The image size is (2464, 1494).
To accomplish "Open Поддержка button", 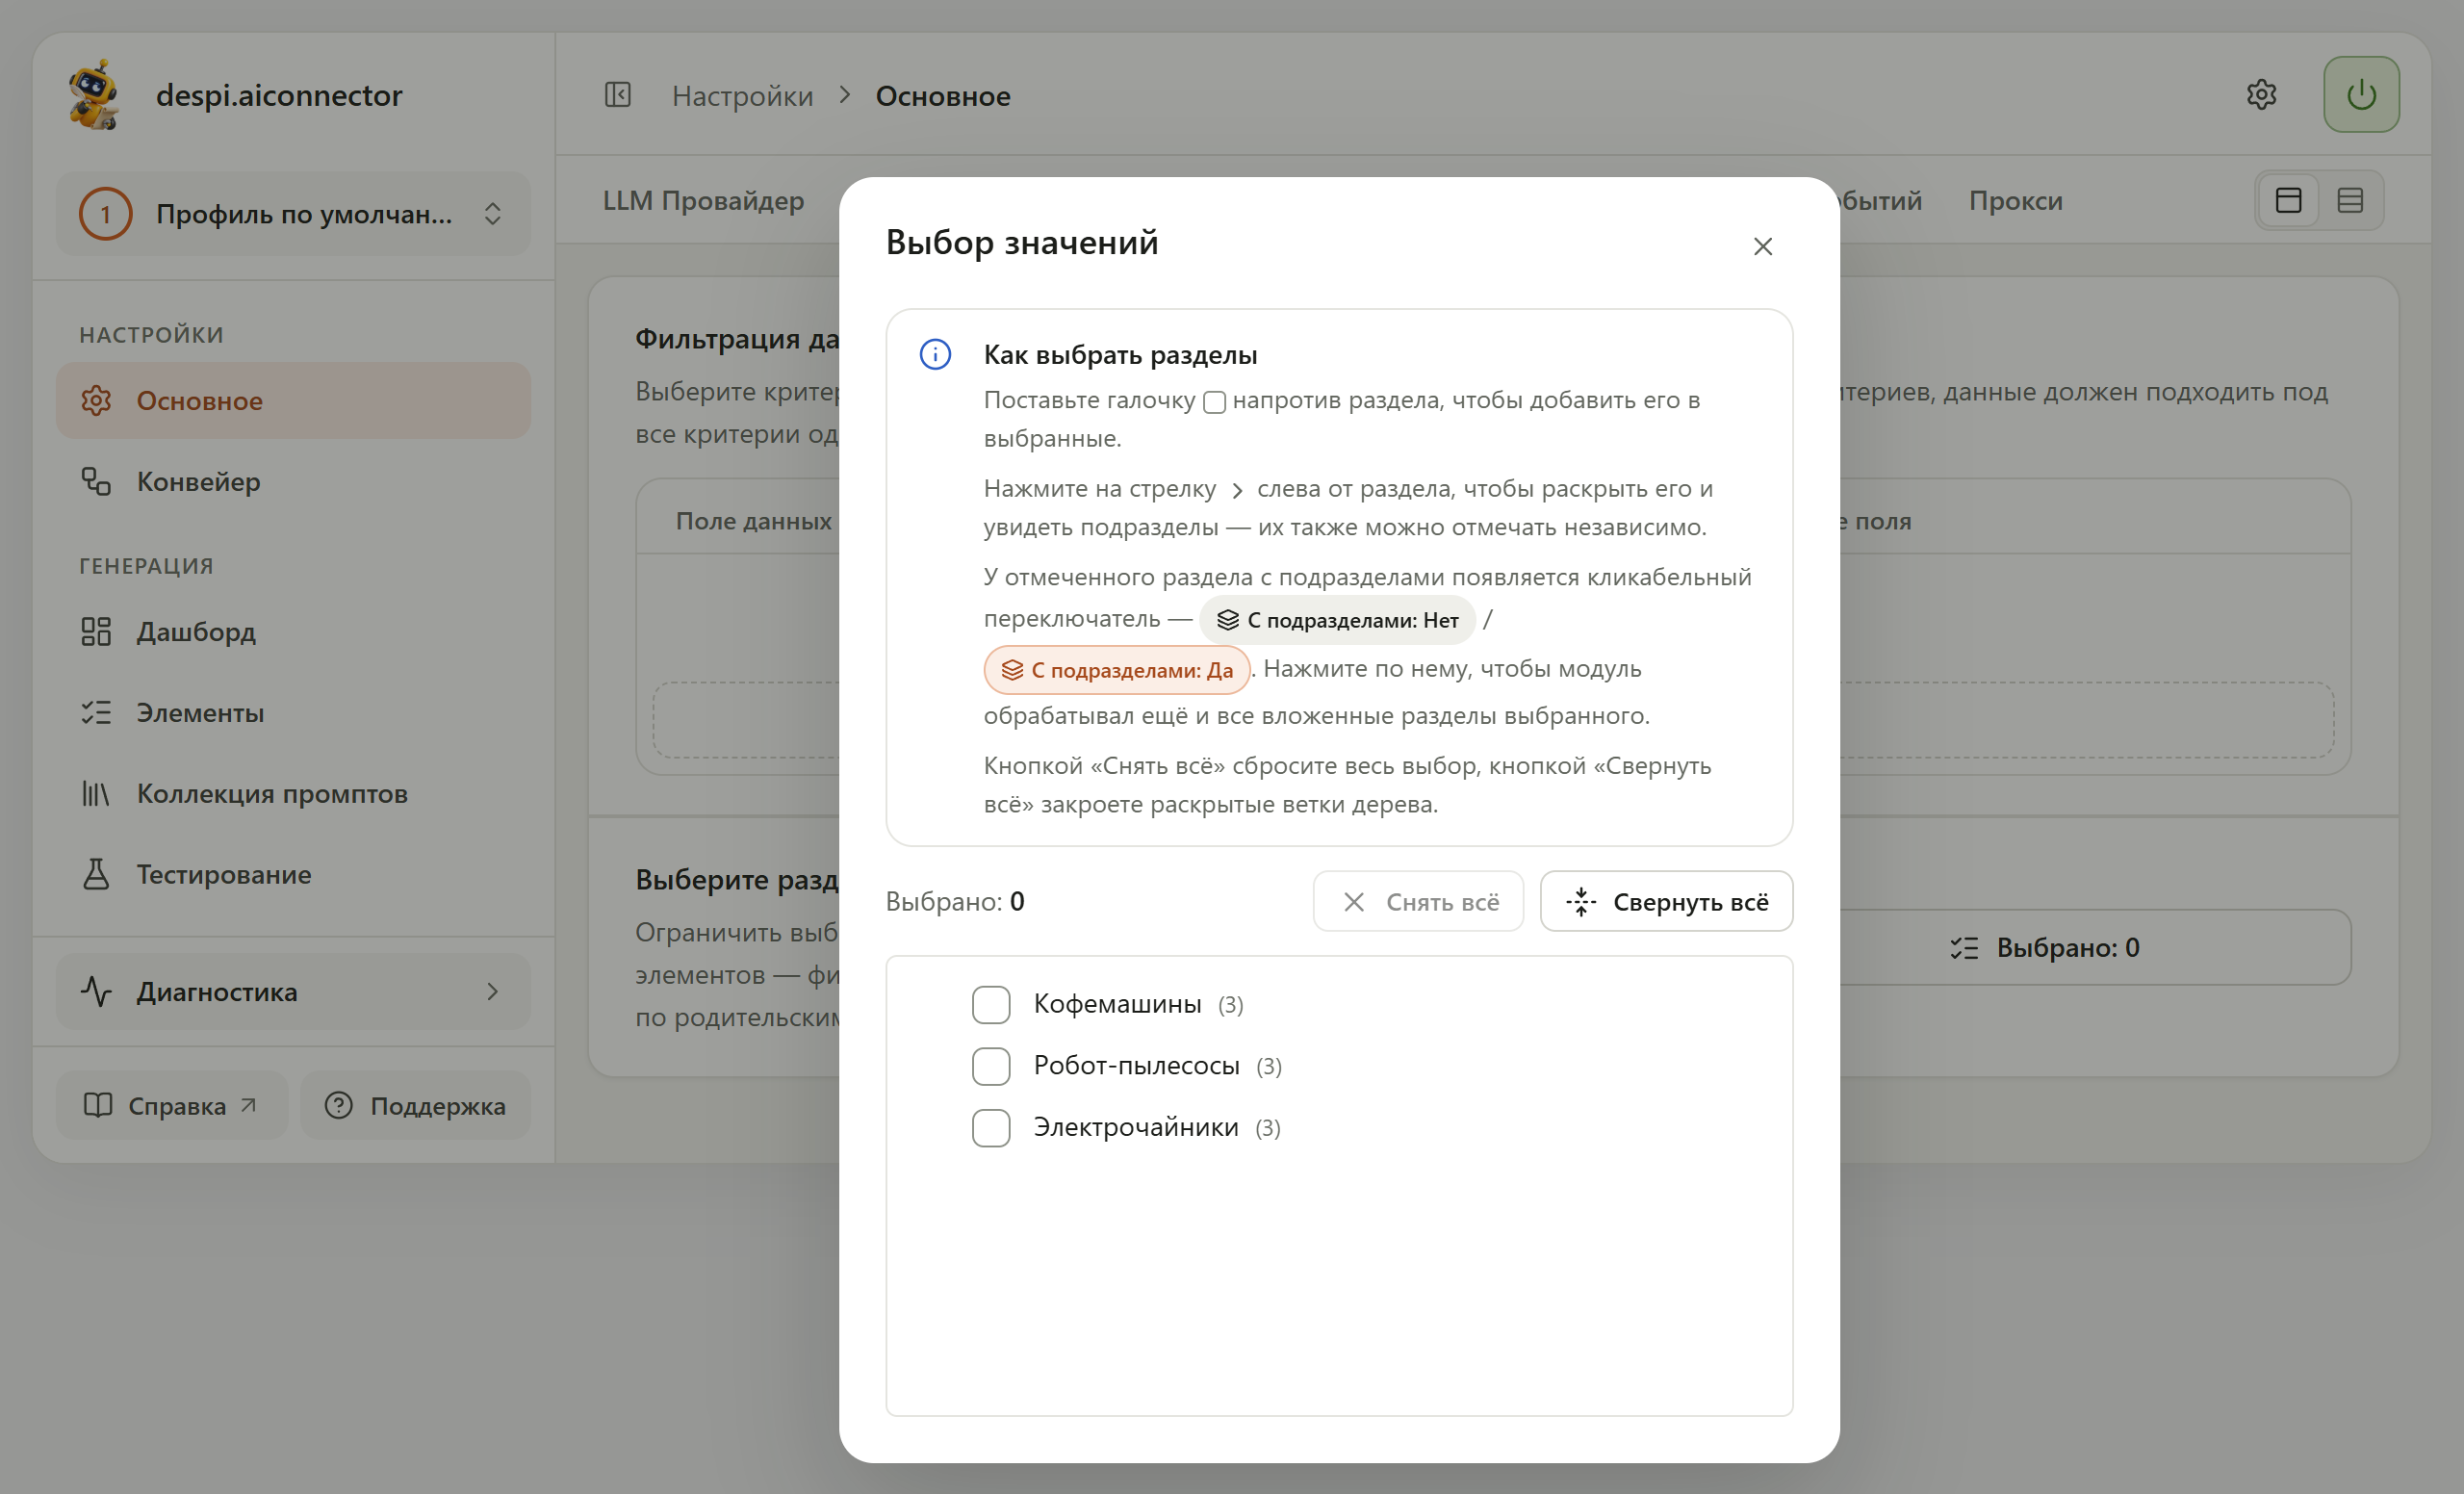I will [415, 1105].
